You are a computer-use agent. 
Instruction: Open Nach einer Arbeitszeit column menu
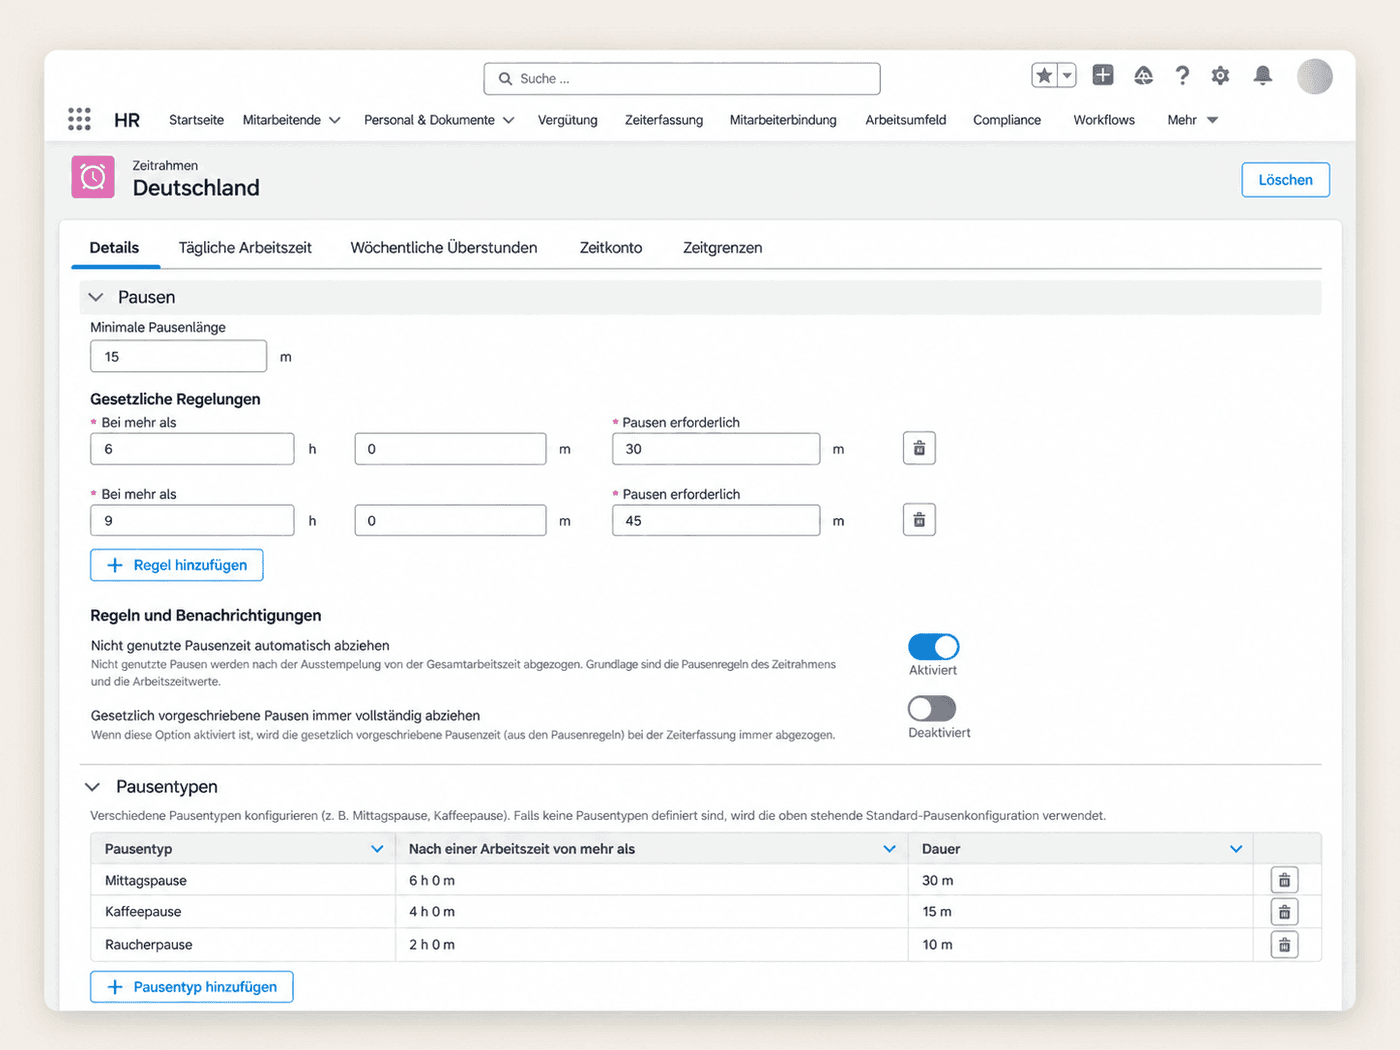889,849
